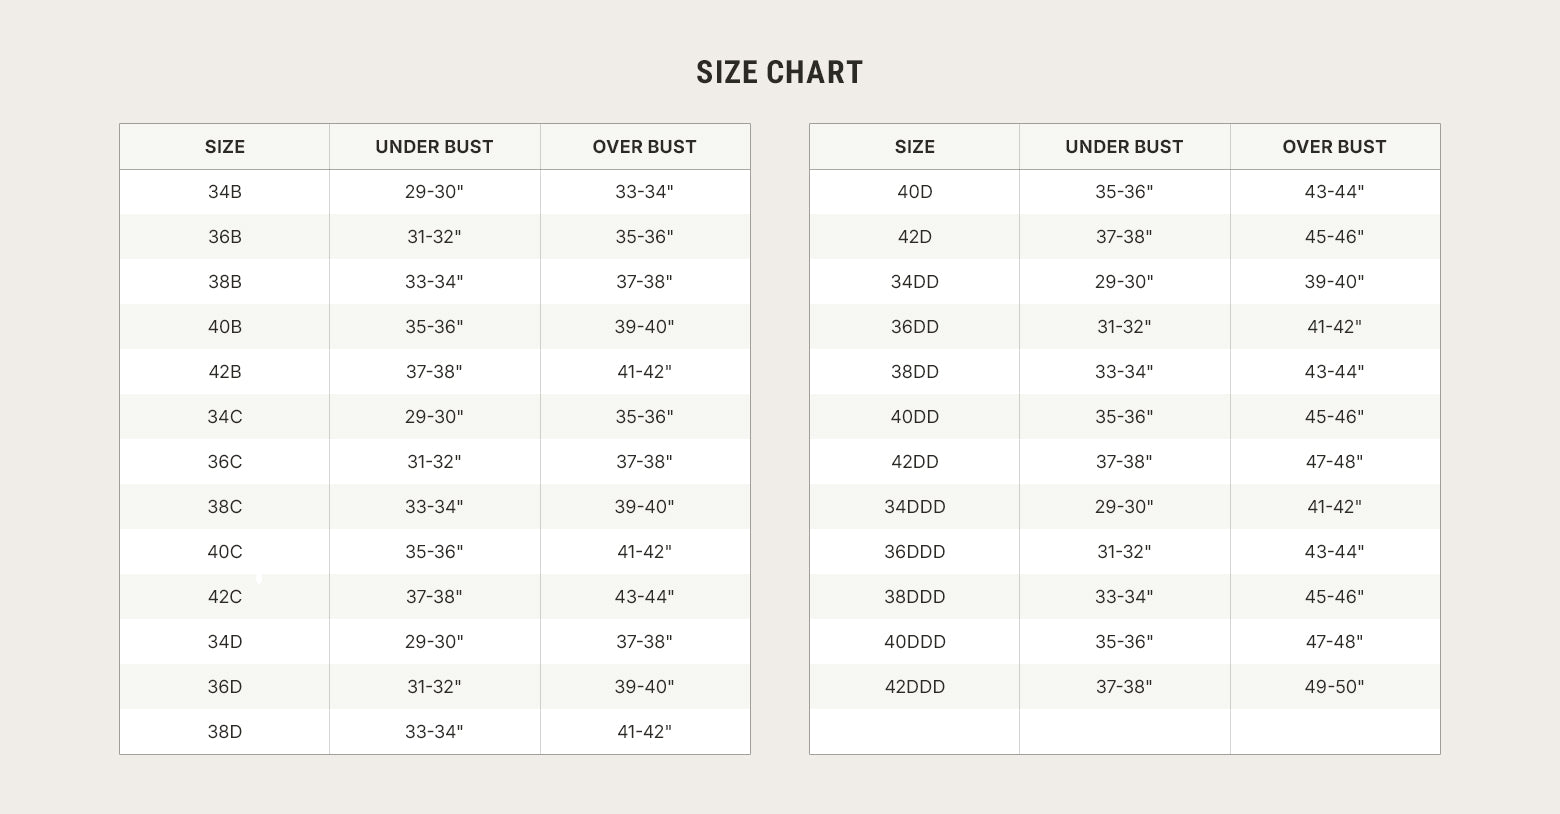Select the over bust value for 34D
This screenshot has width=1560, height=814.
644,642
